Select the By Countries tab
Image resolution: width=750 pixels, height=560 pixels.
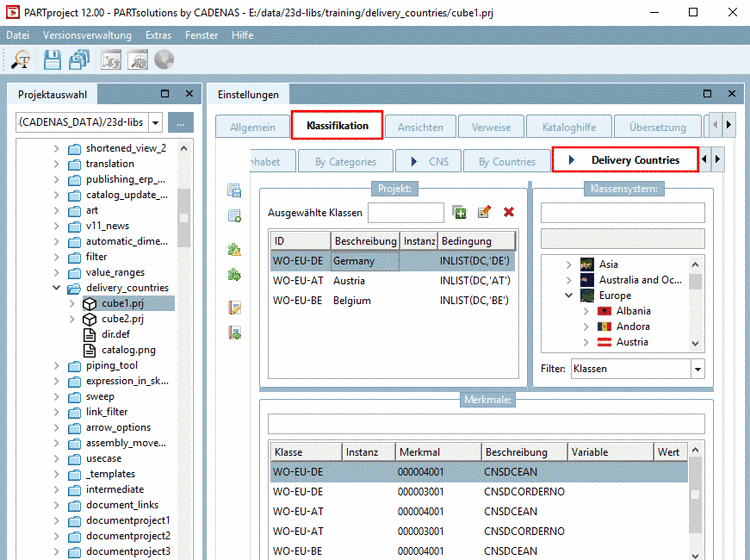pyautogui.click(x=507, y=162)
